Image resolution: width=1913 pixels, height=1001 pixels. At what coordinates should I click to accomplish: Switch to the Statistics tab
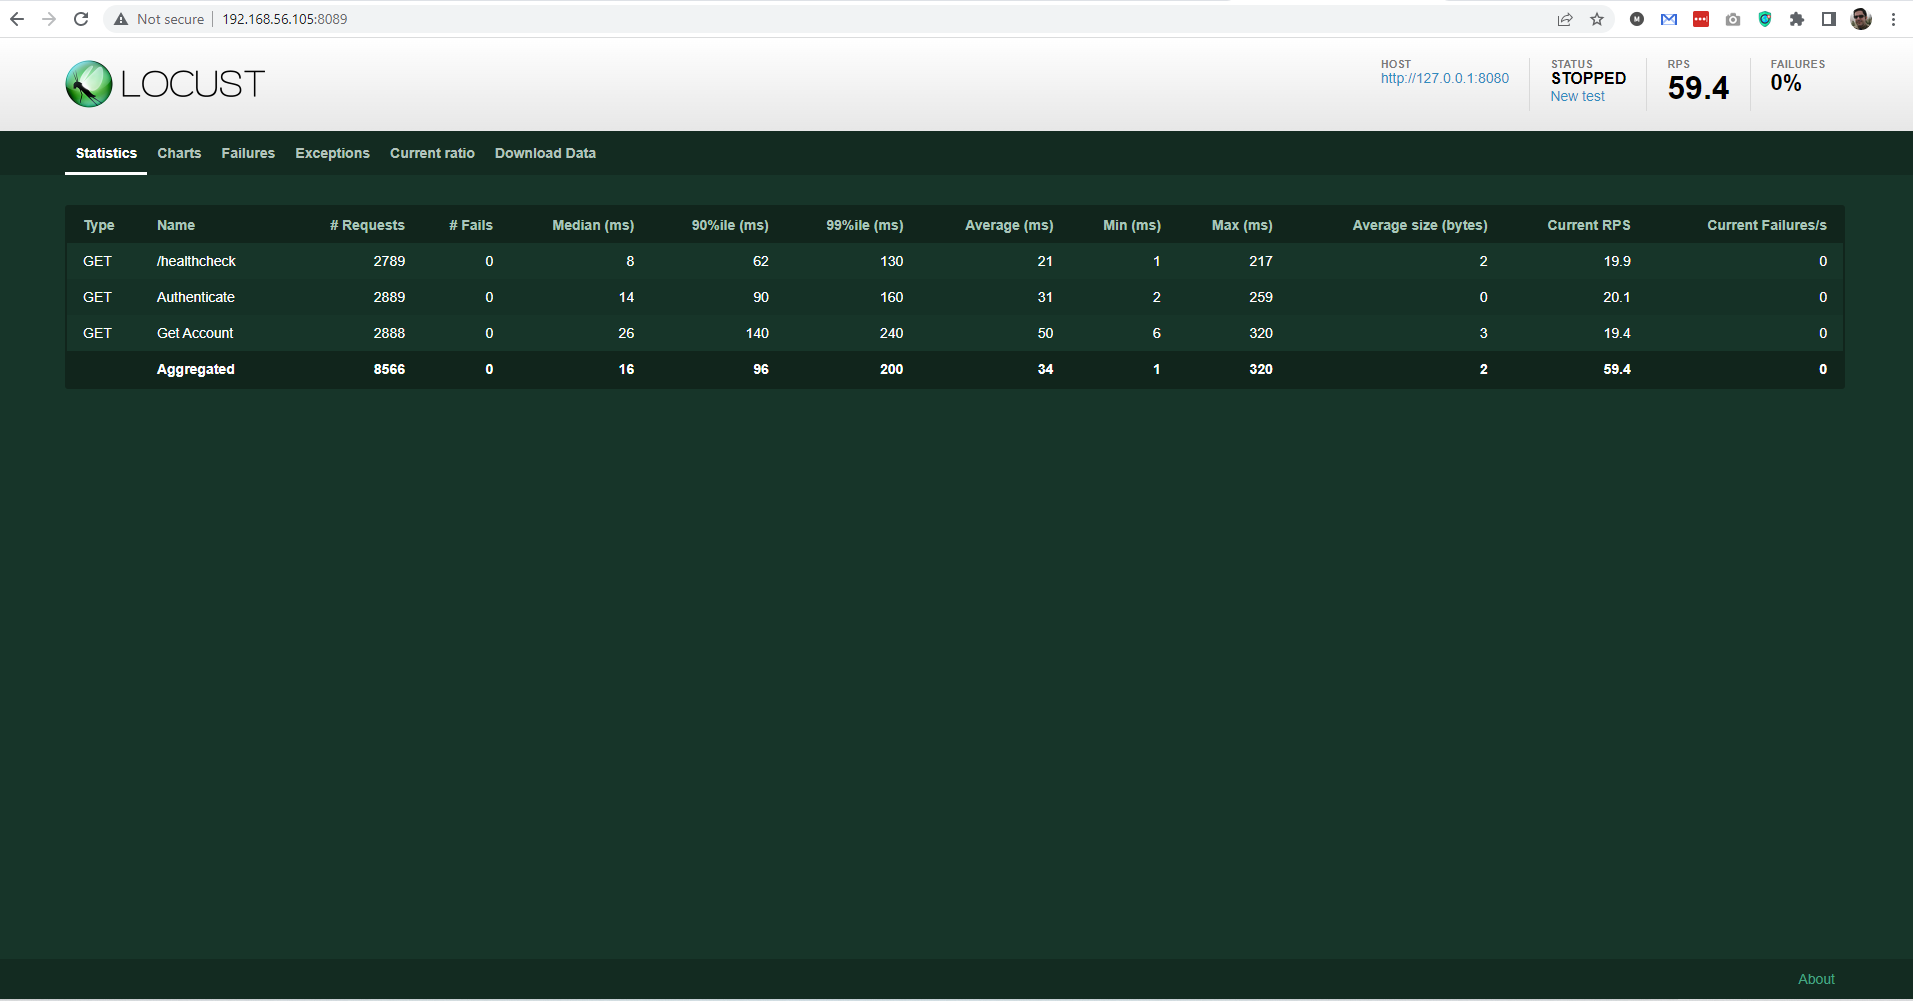coord(106,153)
